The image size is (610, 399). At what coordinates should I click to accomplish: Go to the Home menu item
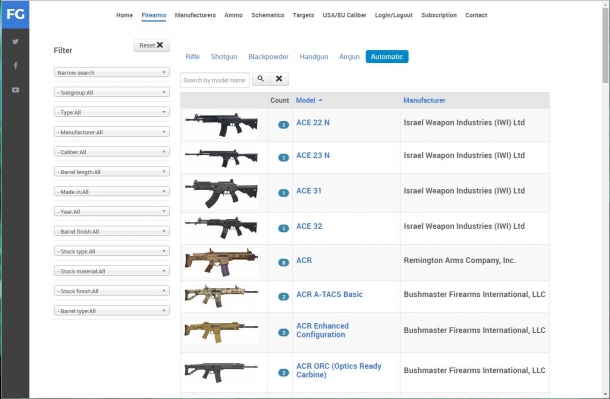point(124,15)
